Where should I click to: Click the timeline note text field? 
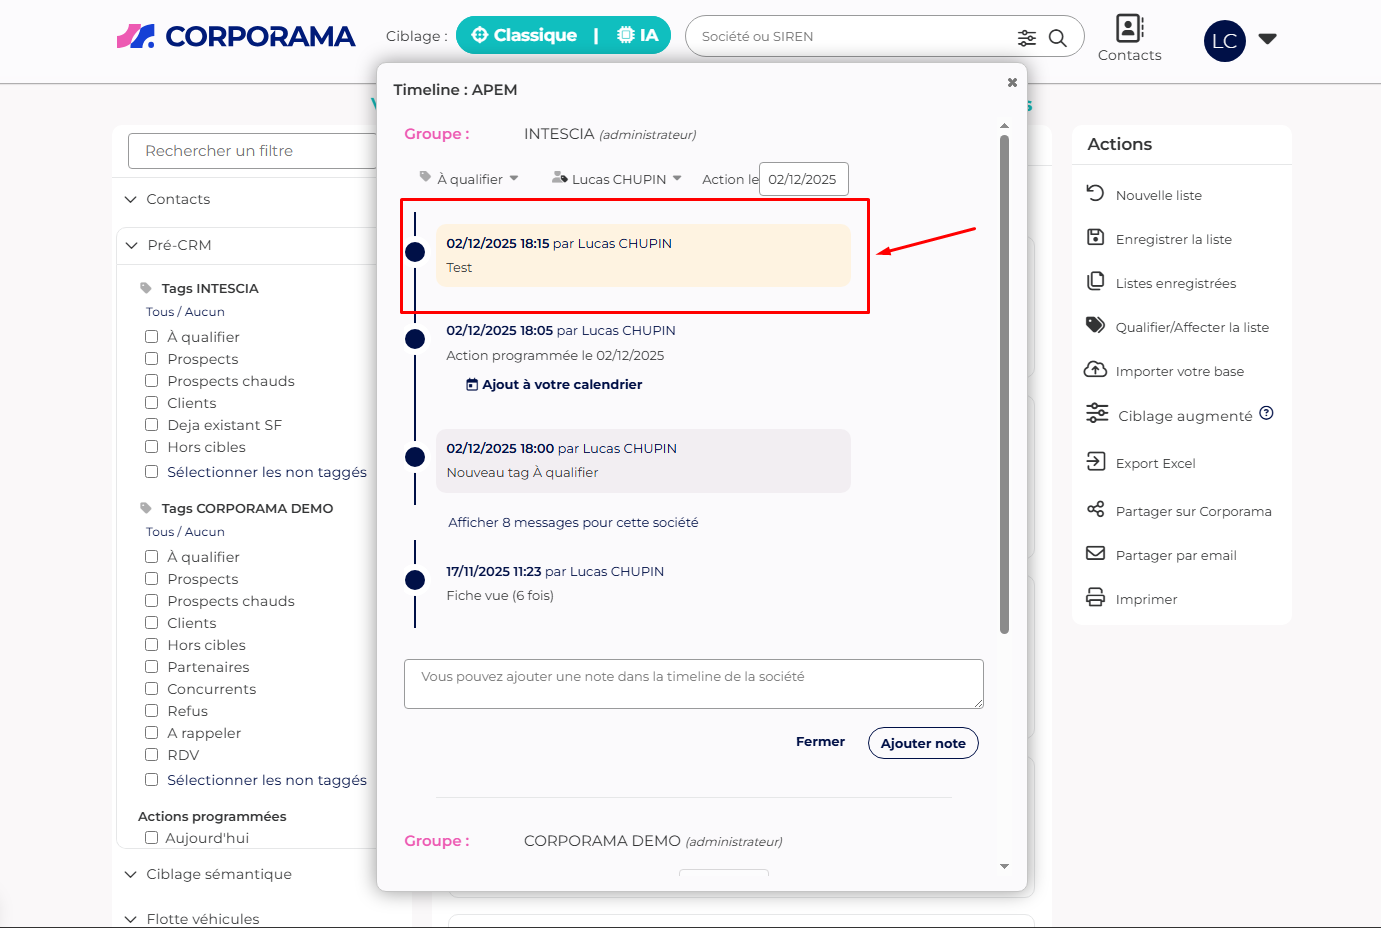(x=693, y=683)
